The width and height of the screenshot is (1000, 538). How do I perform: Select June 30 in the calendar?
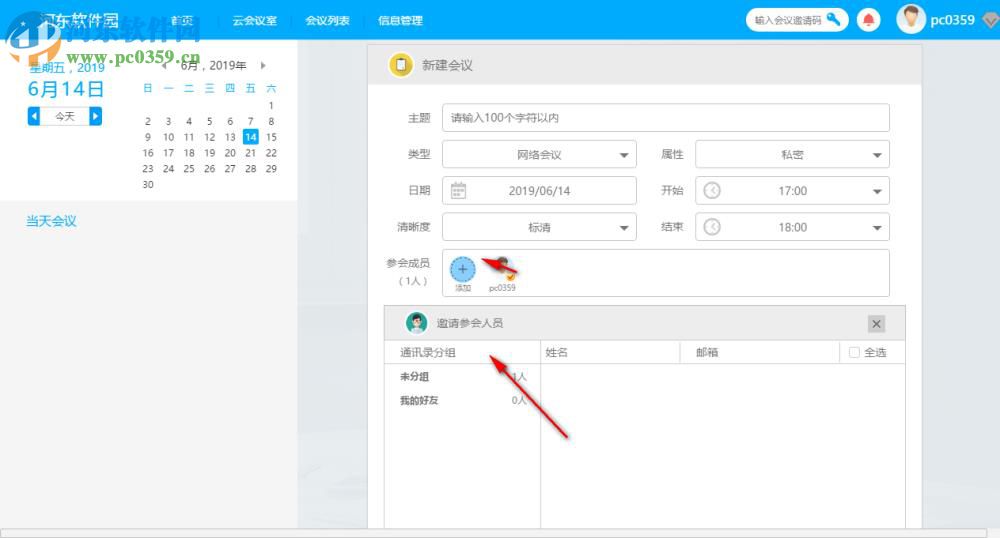pyautogui.click(x=148, y=184)
